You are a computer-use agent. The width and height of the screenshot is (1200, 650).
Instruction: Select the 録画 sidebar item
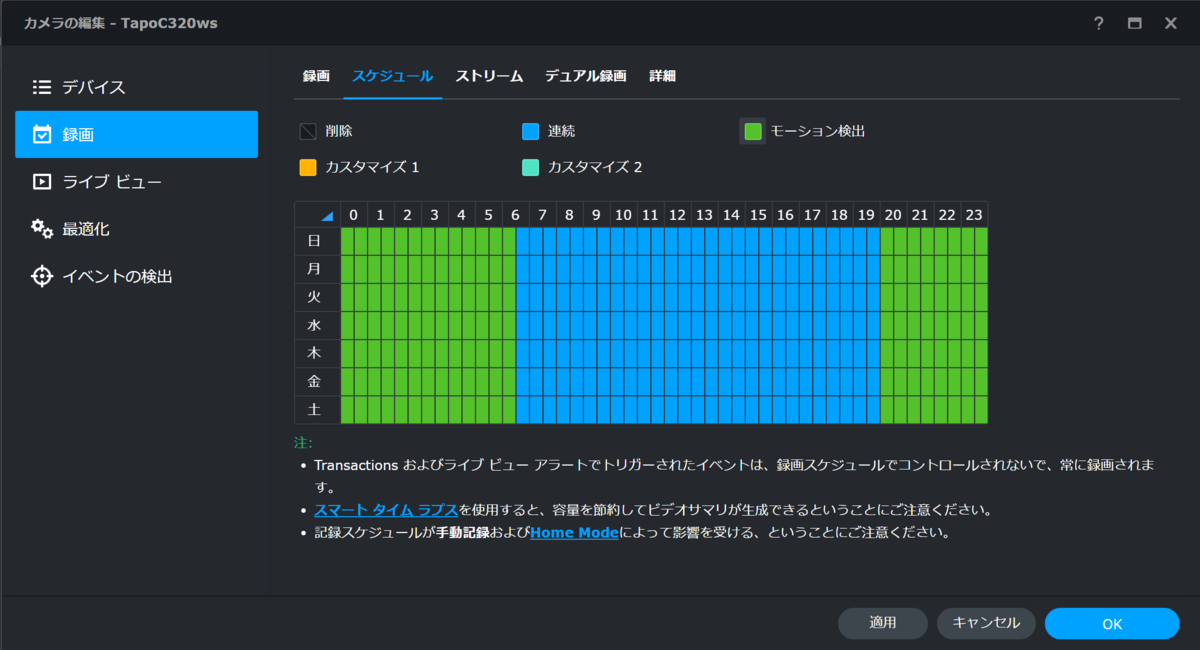coord(136,134)
